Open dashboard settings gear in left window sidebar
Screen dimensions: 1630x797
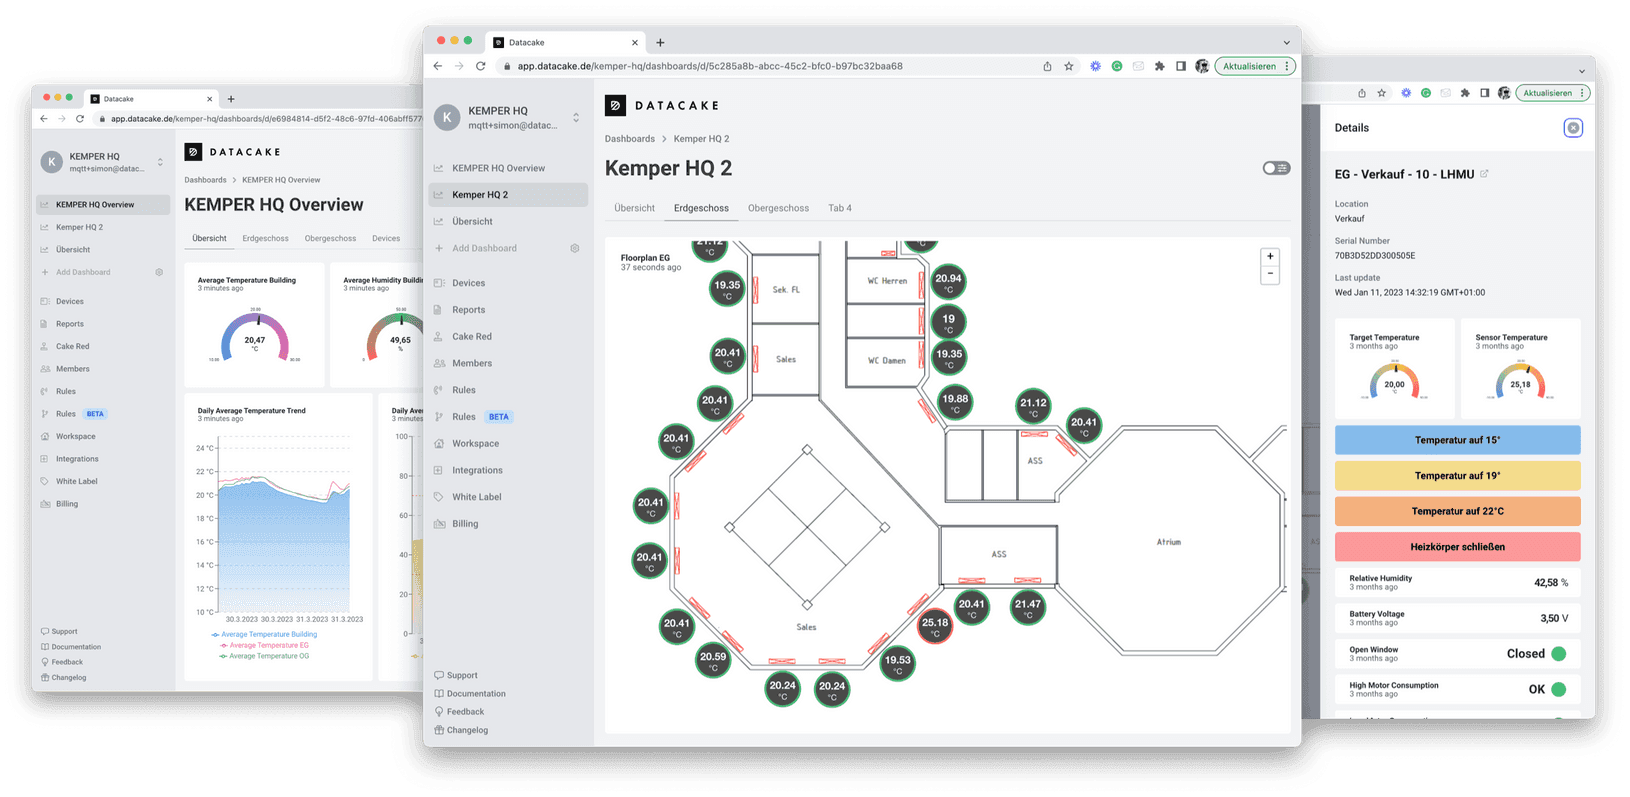(x=159, y=272)
